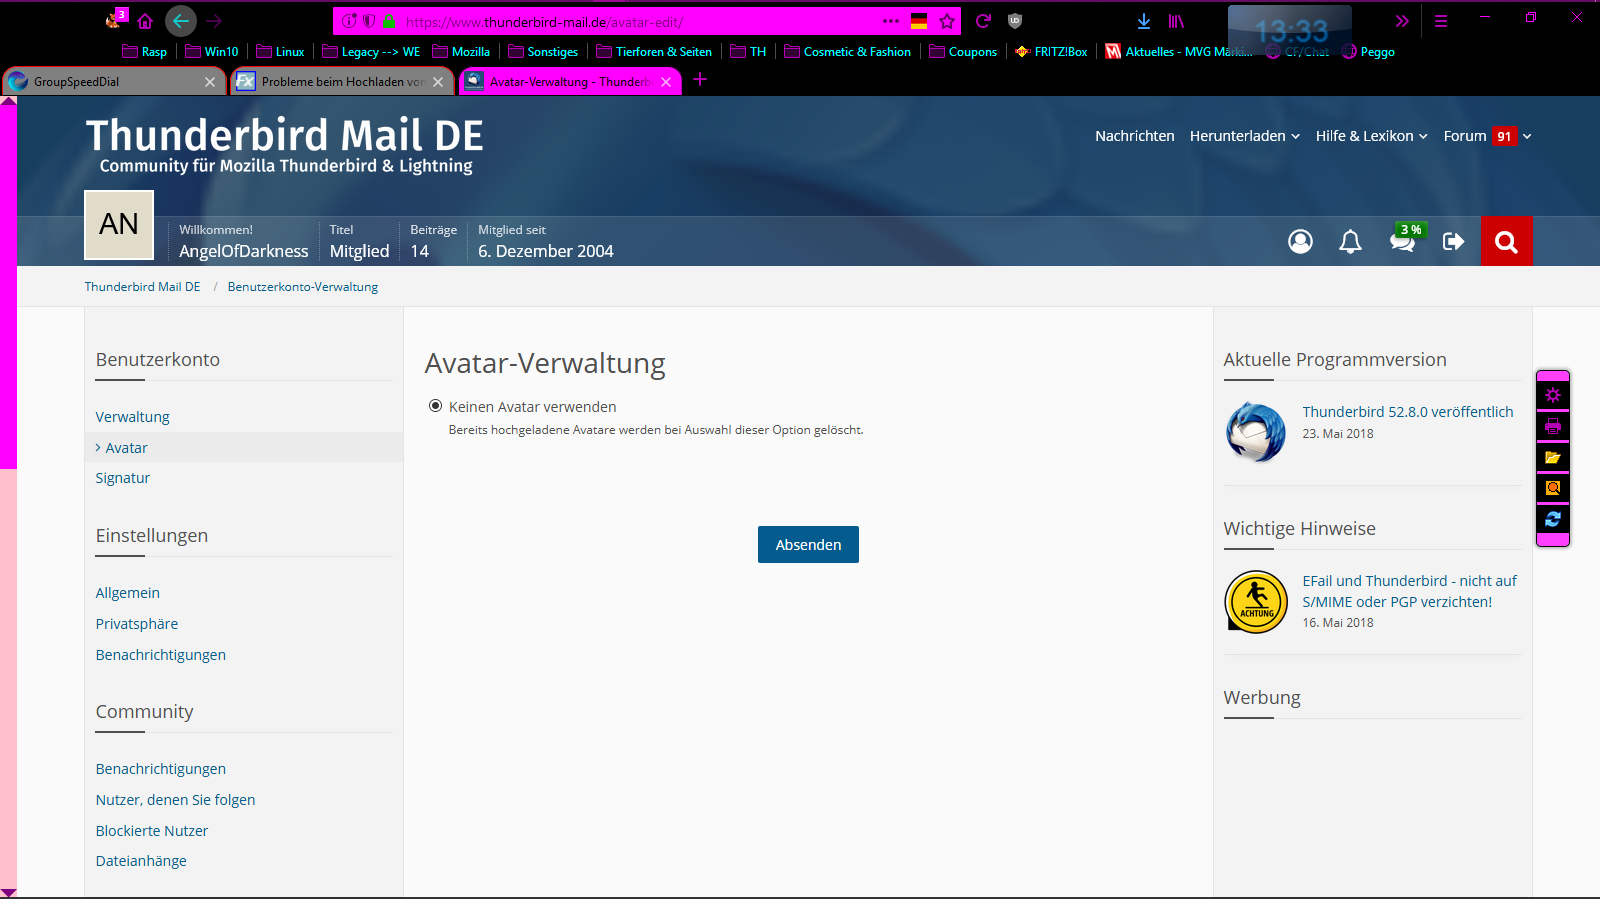Open the browser library icon
Image resolution: width=1600 pixels, height=900 pixels.
[x=1176, y=21]
